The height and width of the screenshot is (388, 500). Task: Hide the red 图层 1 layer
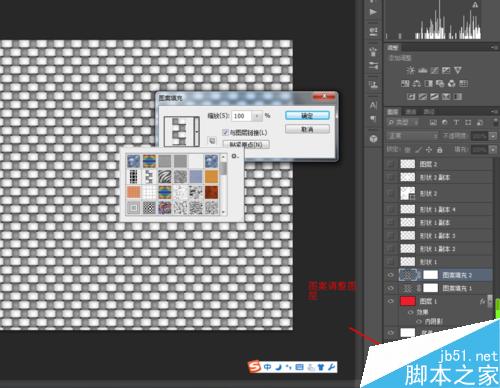(391, 301)
